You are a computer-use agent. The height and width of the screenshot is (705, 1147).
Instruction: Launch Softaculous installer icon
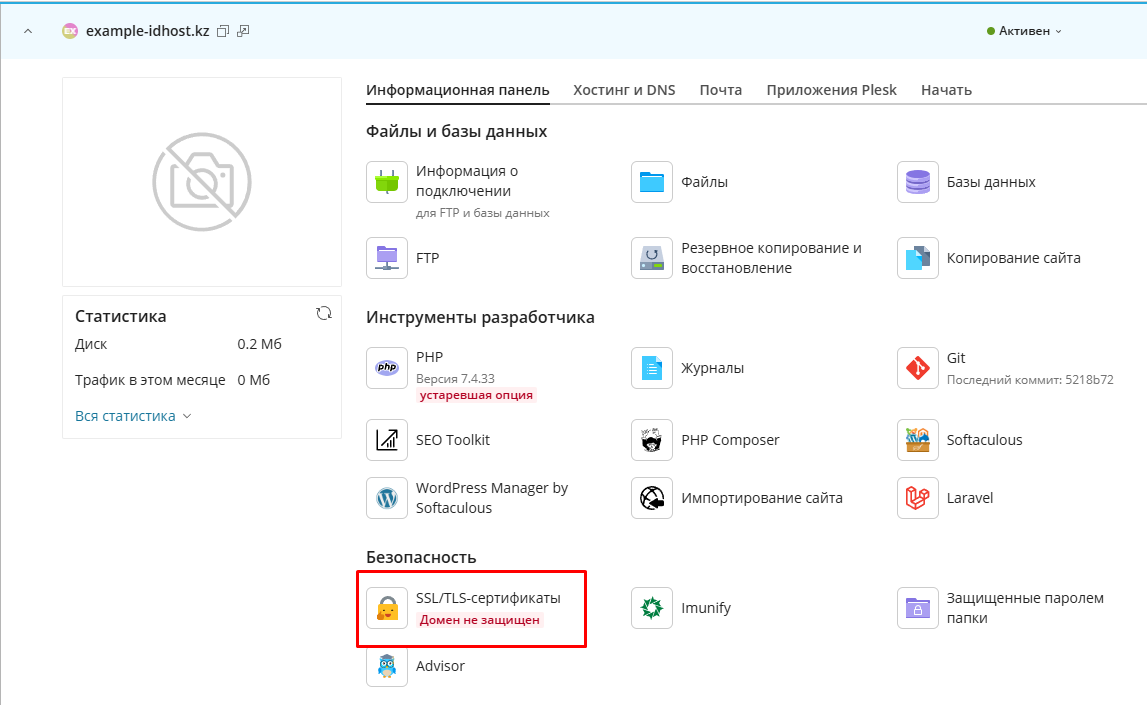[918, 440]
